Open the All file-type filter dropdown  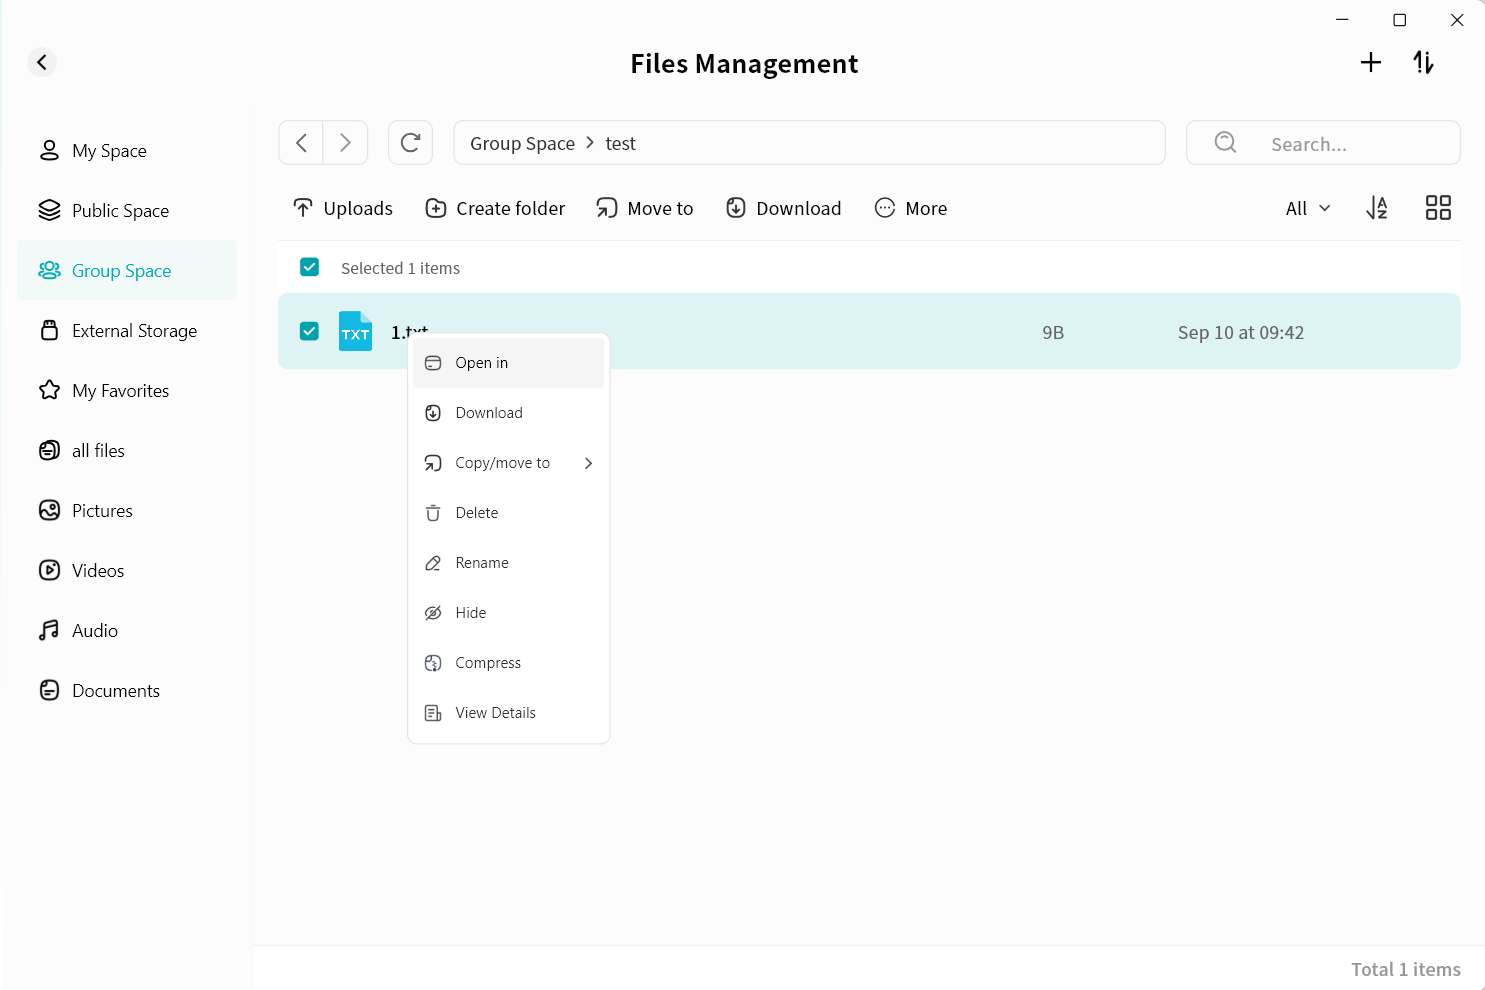(x=1307, y=208)
